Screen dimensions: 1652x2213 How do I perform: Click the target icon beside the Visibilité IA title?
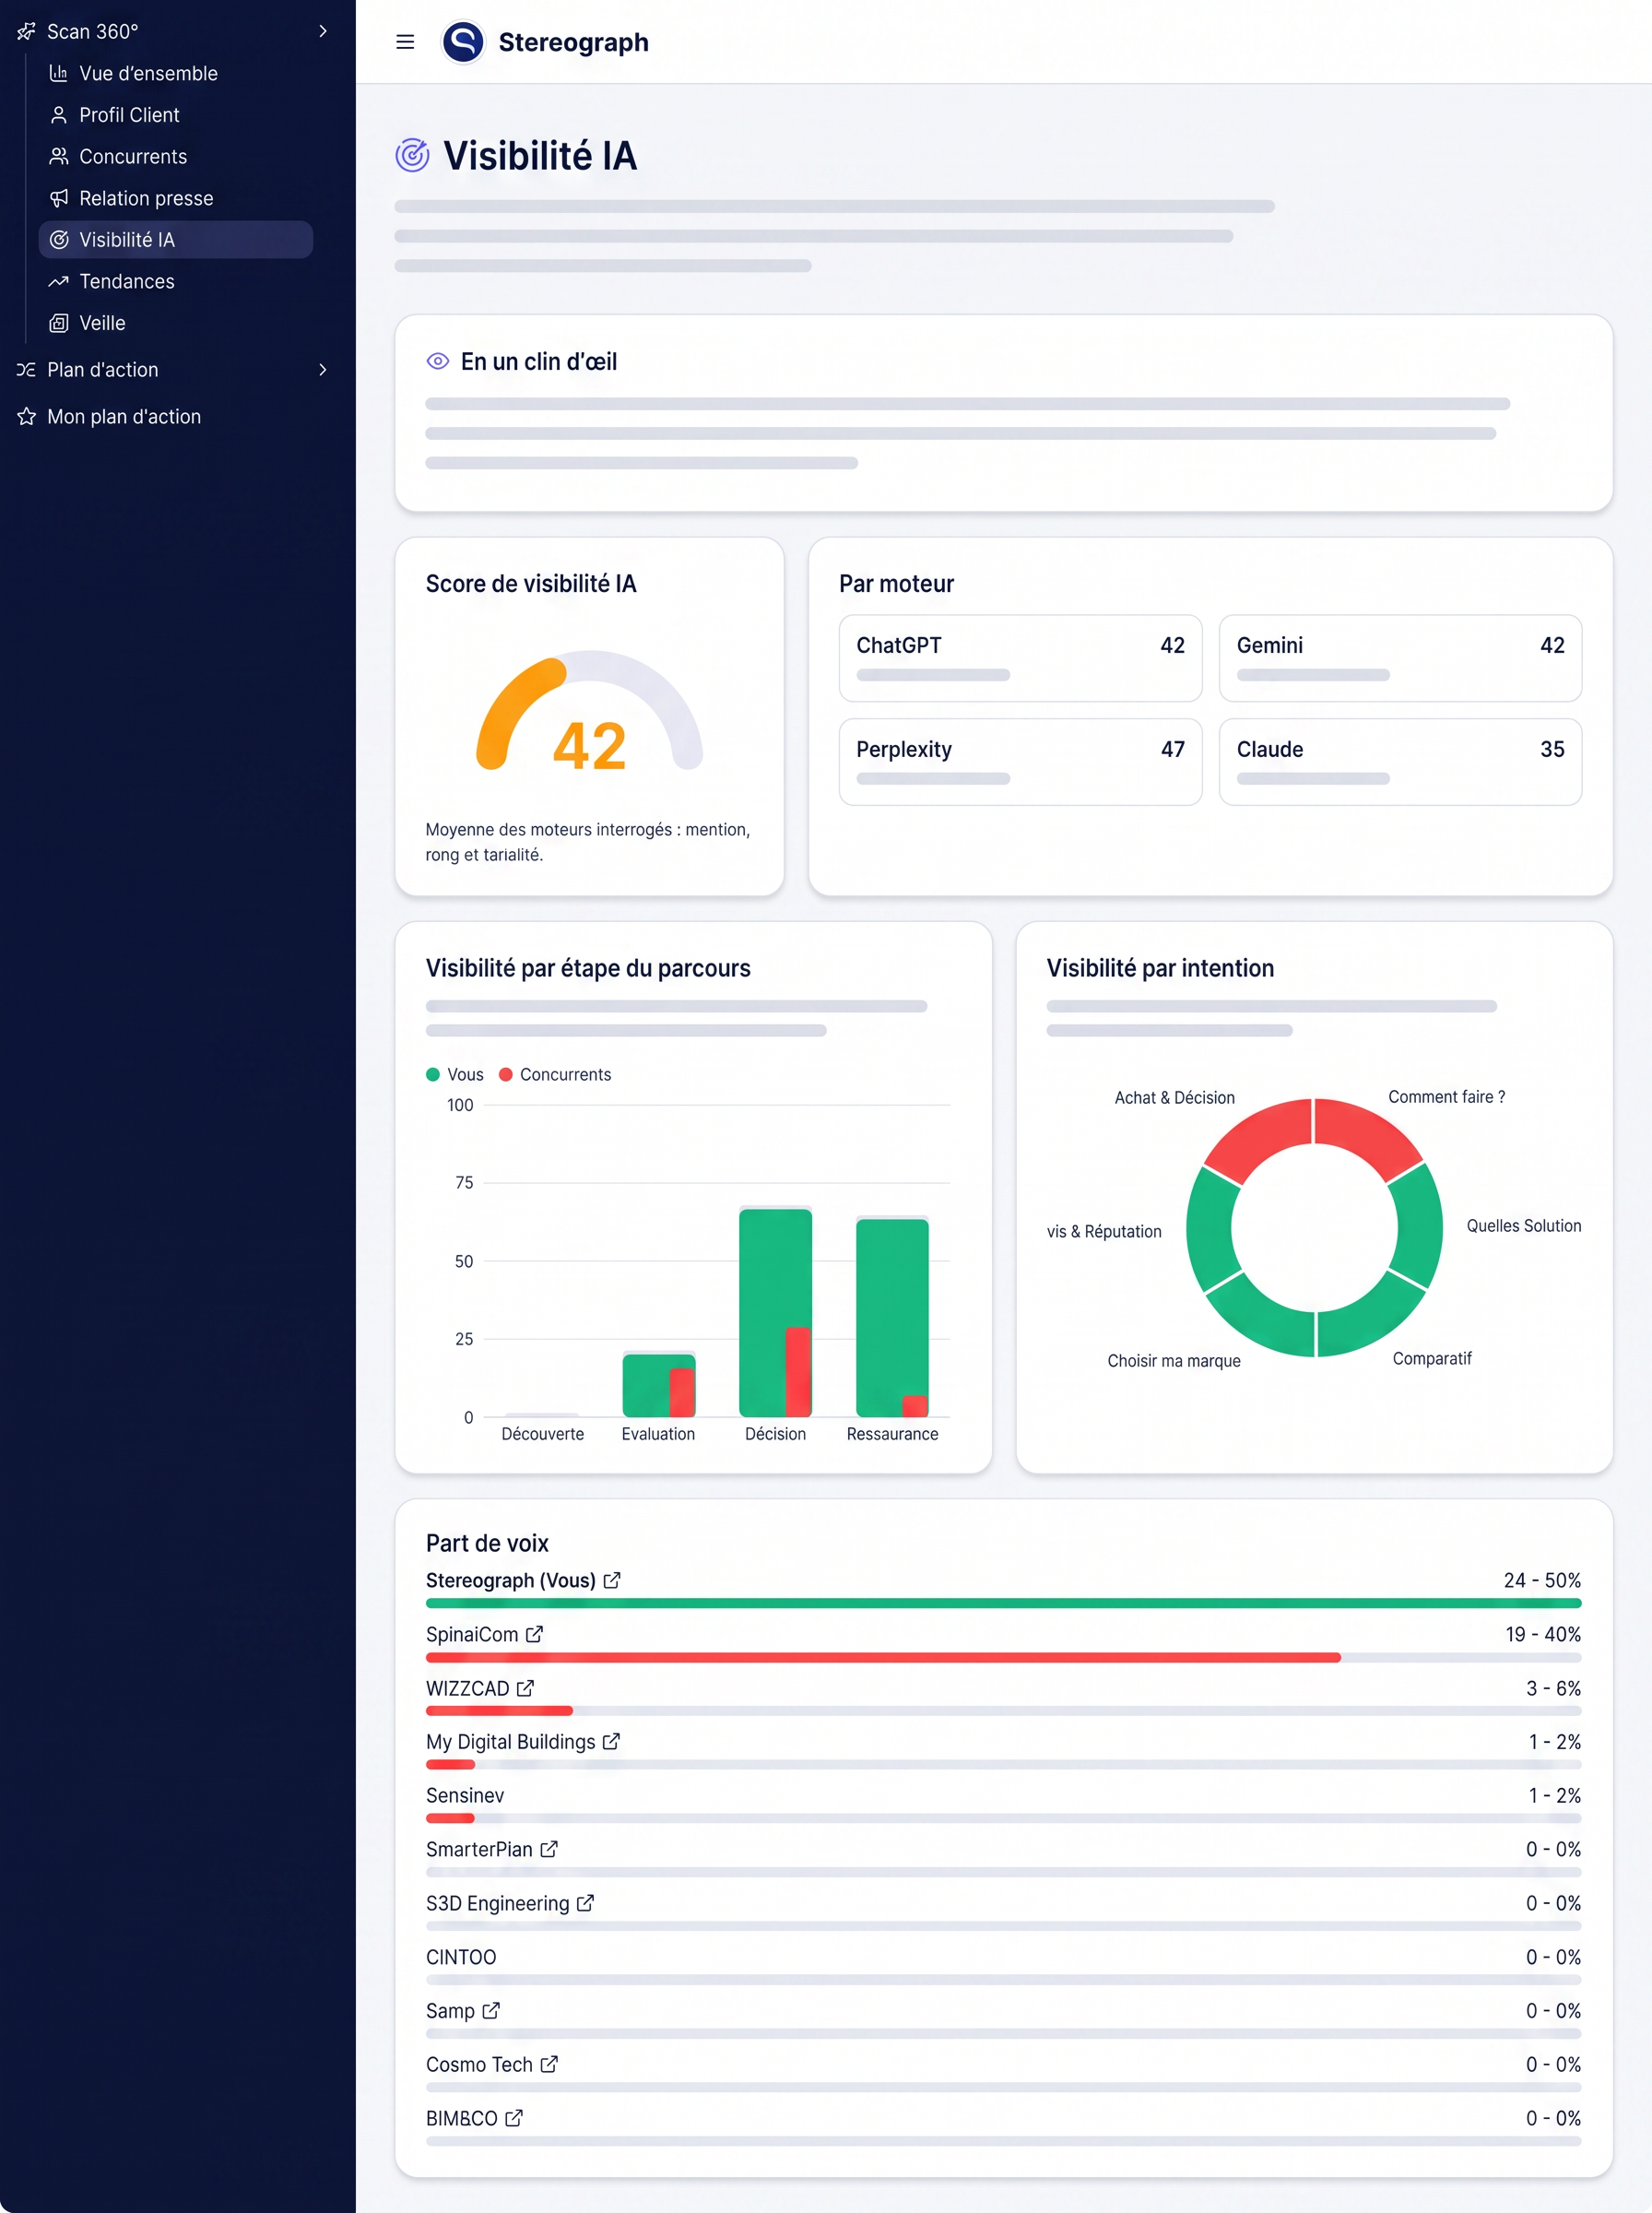point(412,156)
